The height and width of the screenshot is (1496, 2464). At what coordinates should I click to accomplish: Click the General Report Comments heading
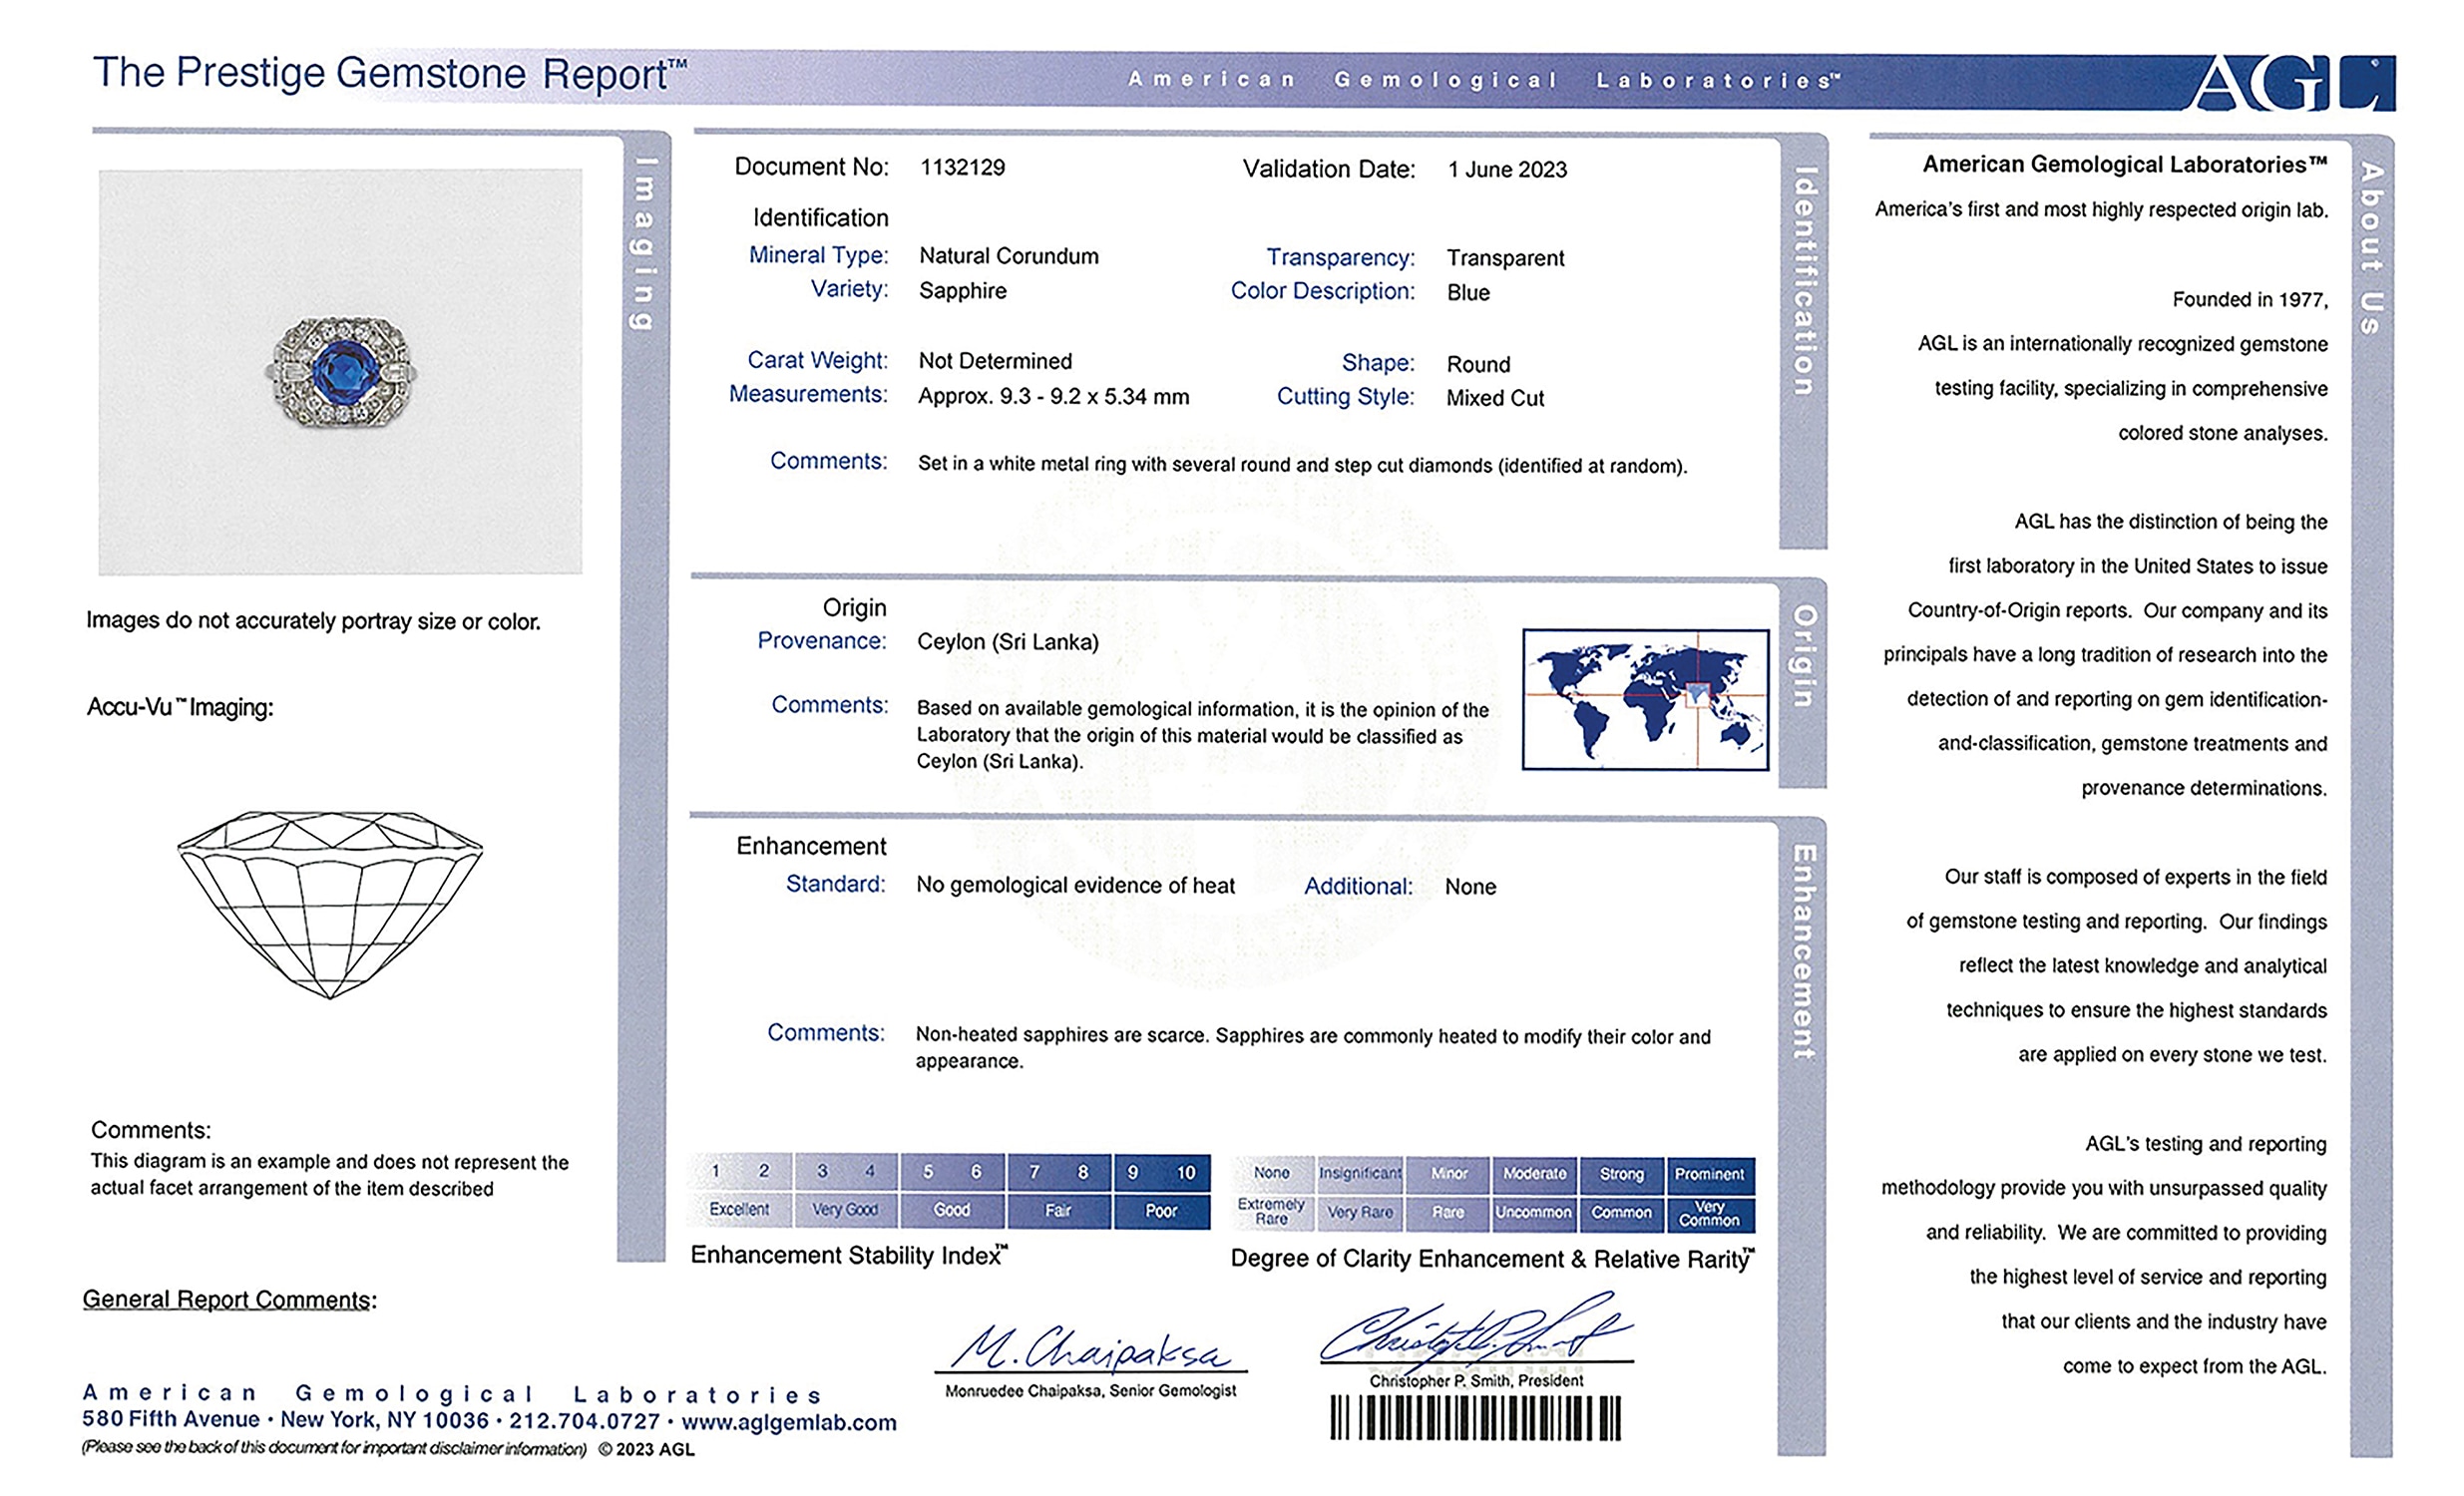point(229,1299)
